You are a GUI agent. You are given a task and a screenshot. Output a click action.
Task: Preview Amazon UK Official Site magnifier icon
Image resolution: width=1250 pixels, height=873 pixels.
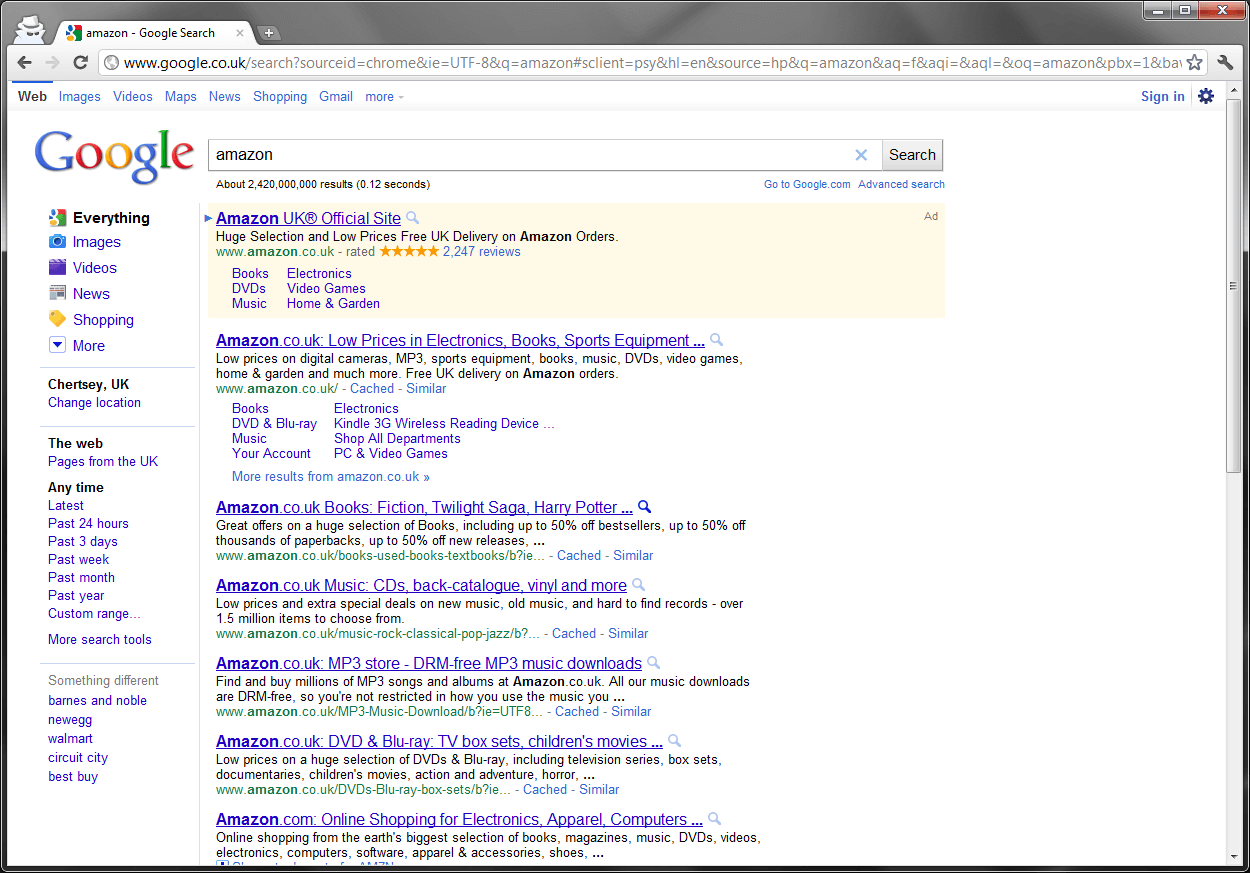(413, 218)
